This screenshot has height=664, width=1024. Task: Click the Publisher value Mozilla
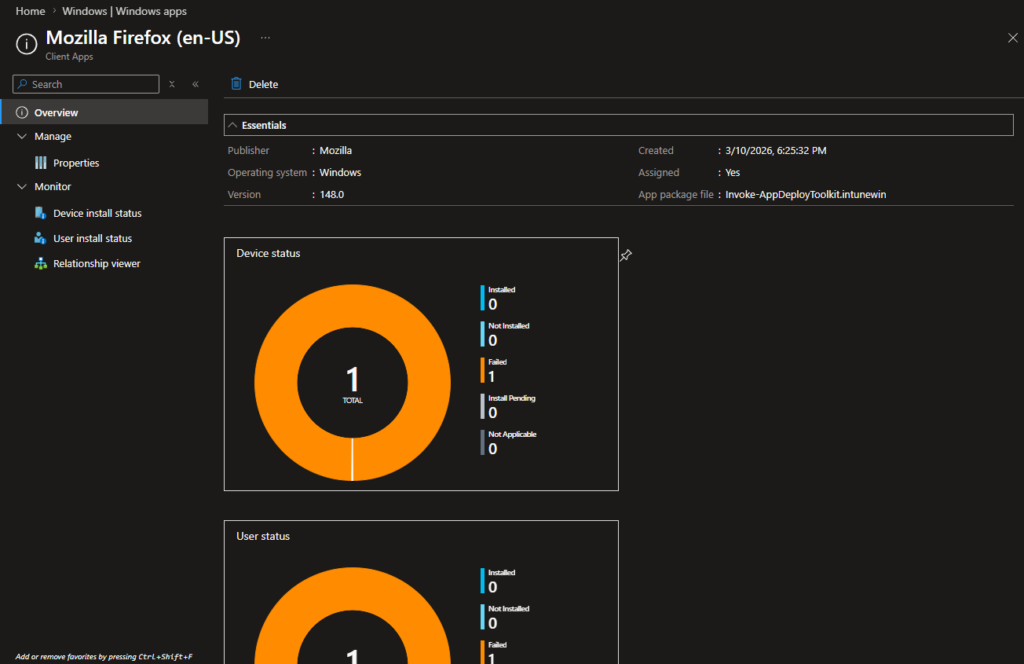(x=336, y=150)
